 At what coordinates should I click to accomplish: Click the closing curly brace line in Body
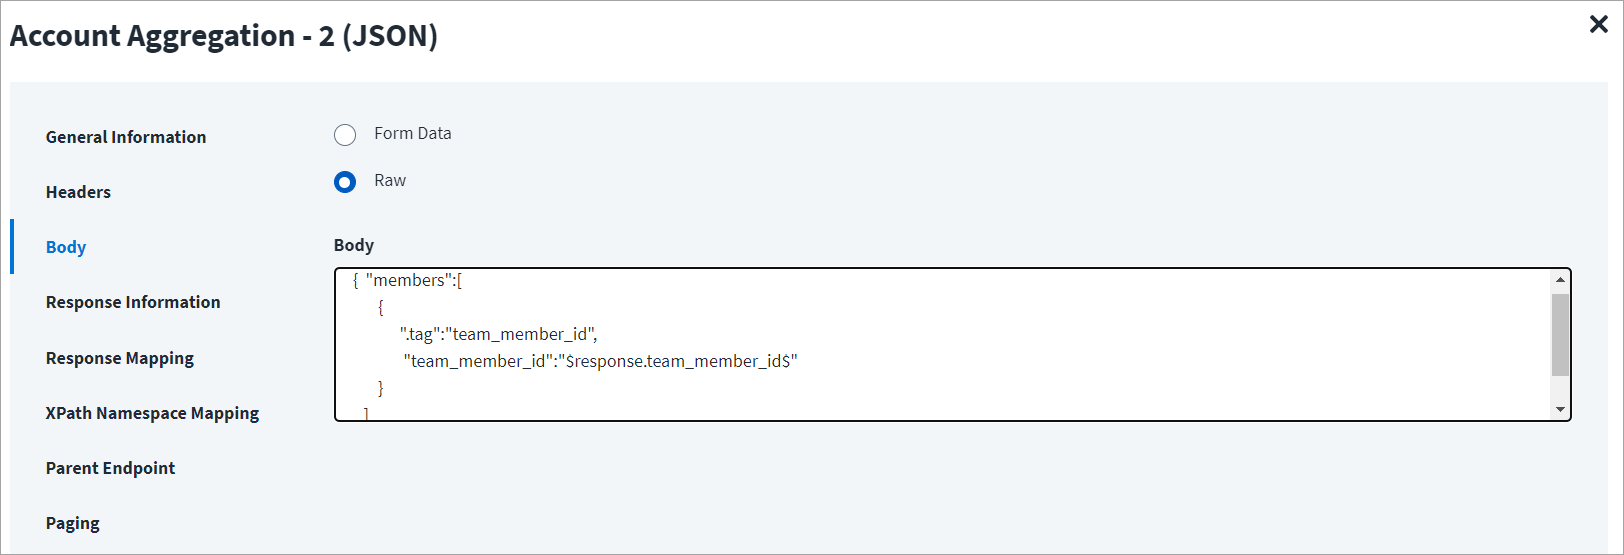pyautogui.click(x=381, y=388)
